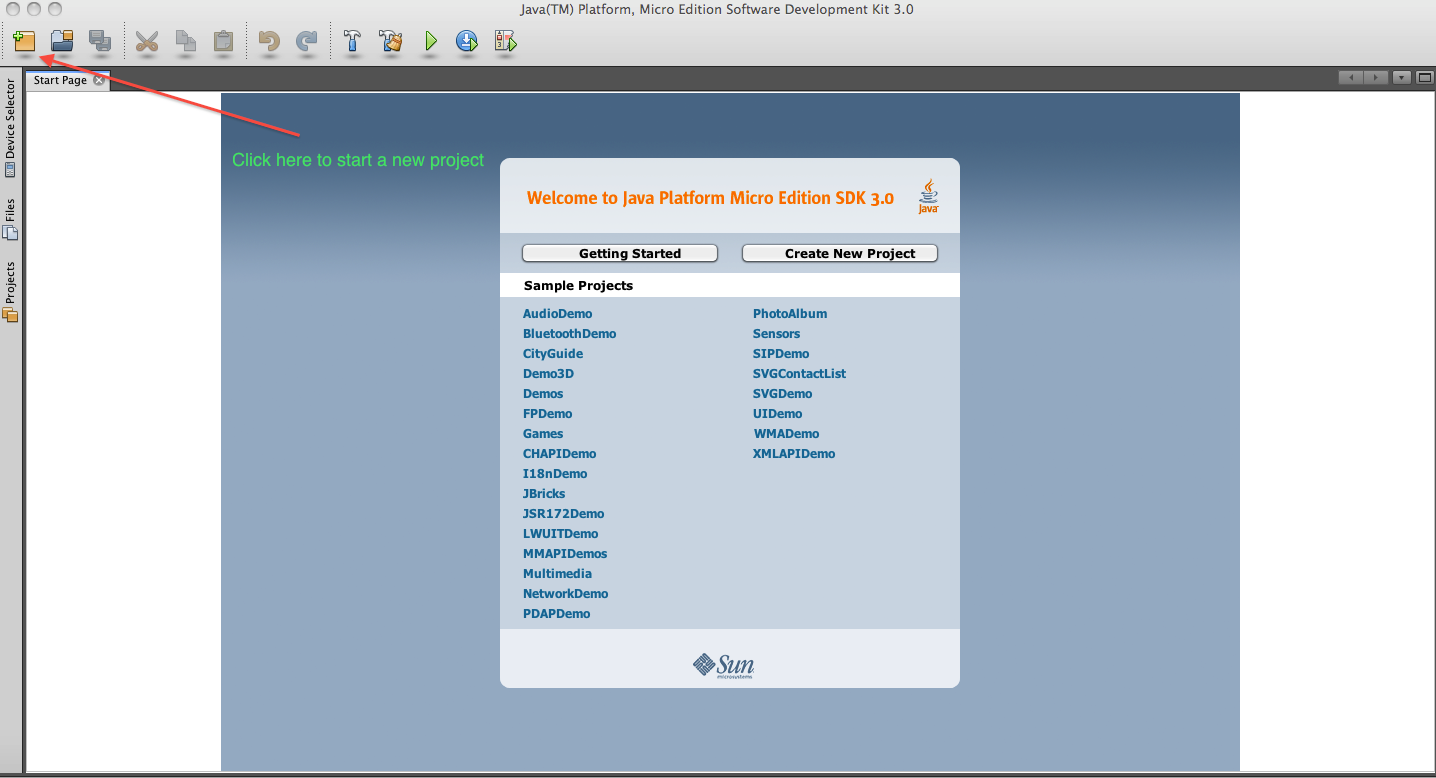Switch to the Start Page tab
Image resolution: width=1436 pixels, height=778 pixels.
point(60,80)
